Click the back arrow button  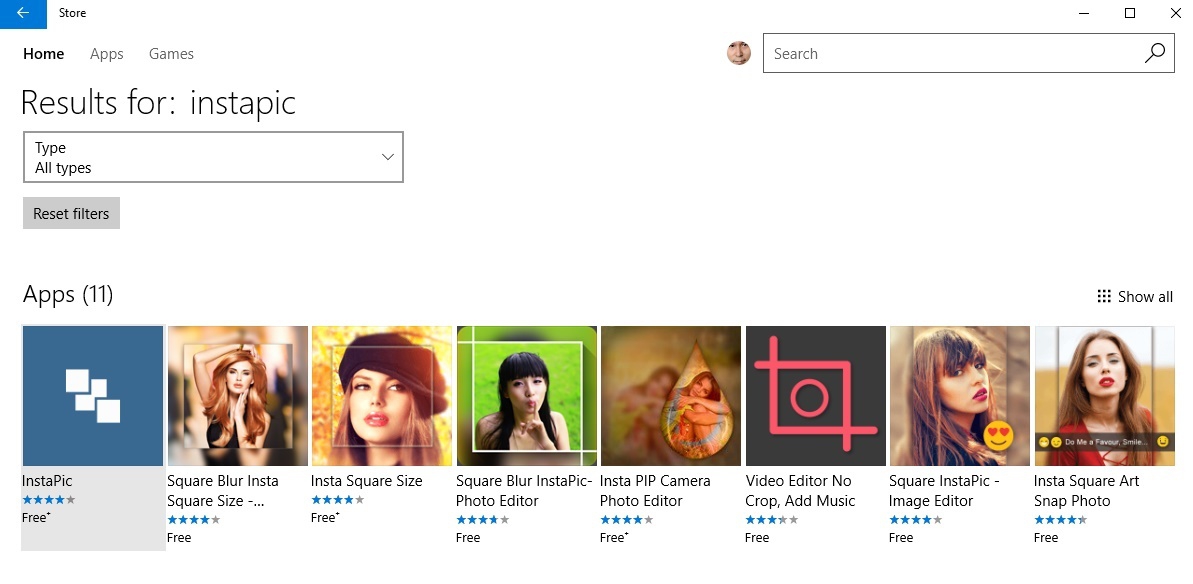23,13
